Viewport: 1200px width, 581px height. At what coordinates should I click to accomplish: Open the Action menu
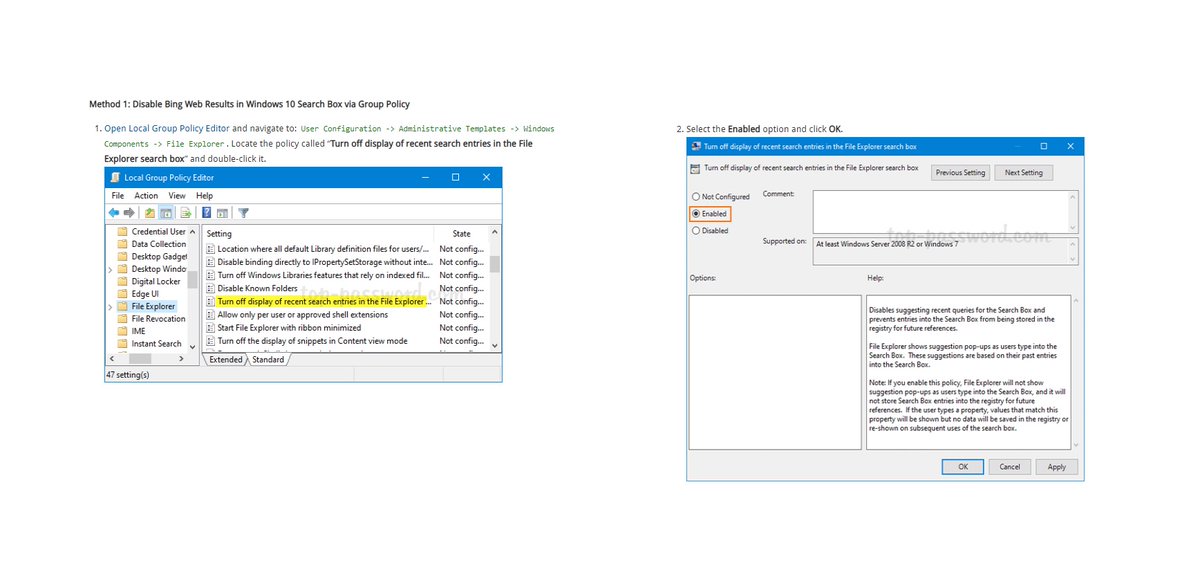(146, 196)
